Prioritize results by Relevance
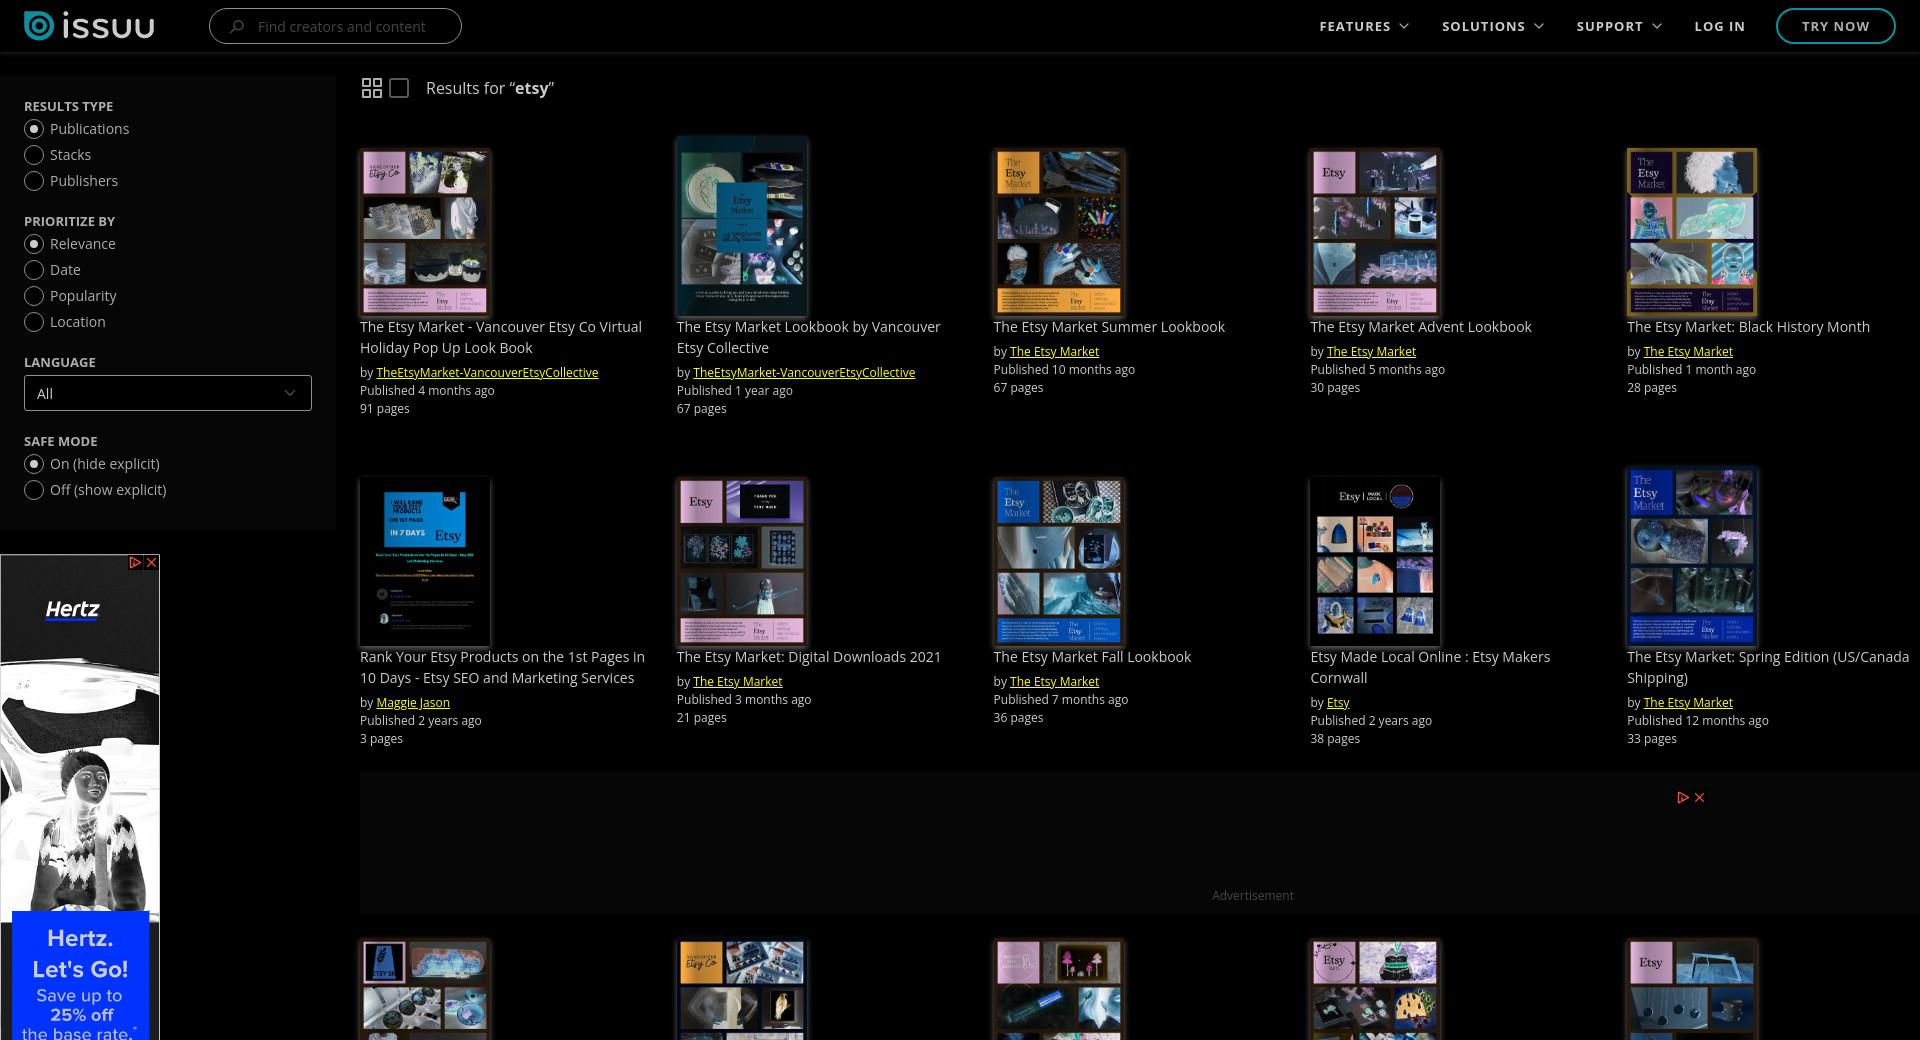The image size is (1920, 1040). tap(70, 244)
